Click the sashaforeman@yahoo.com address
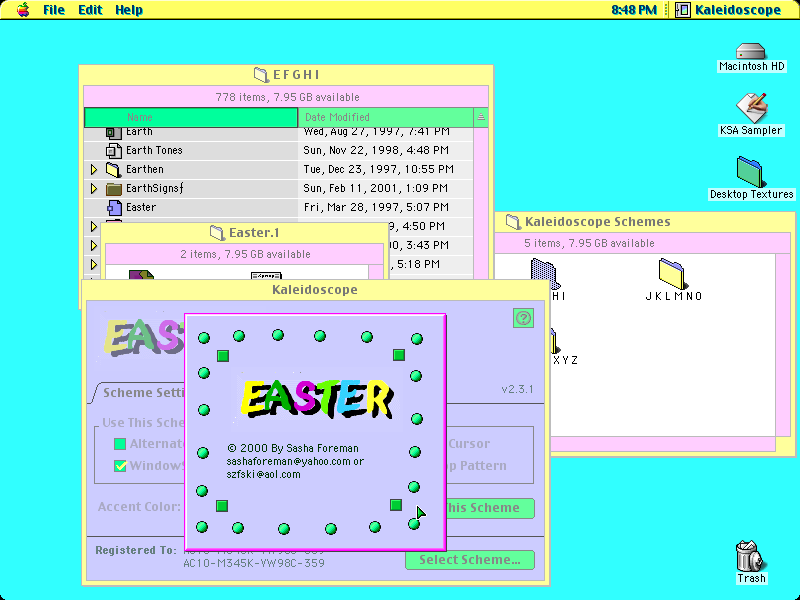Image resolution: width=800 pixels, height=600 pixels. point(289,461)
